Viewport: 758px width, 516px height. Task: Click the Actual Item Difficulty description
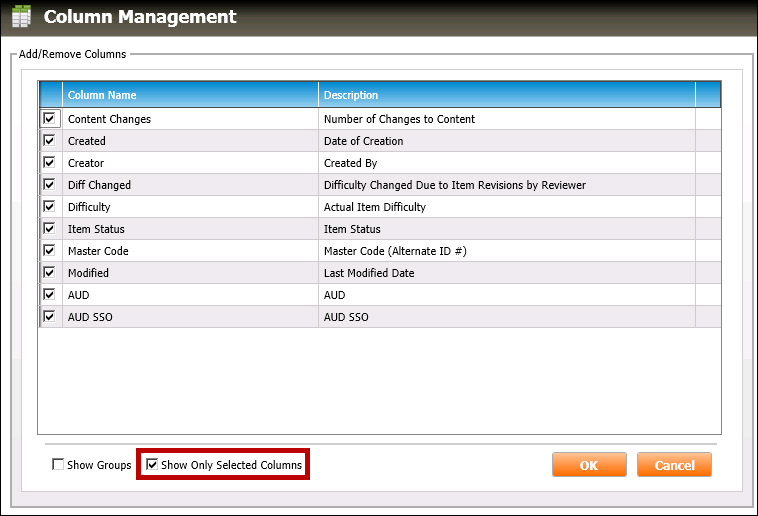(375, 207)
